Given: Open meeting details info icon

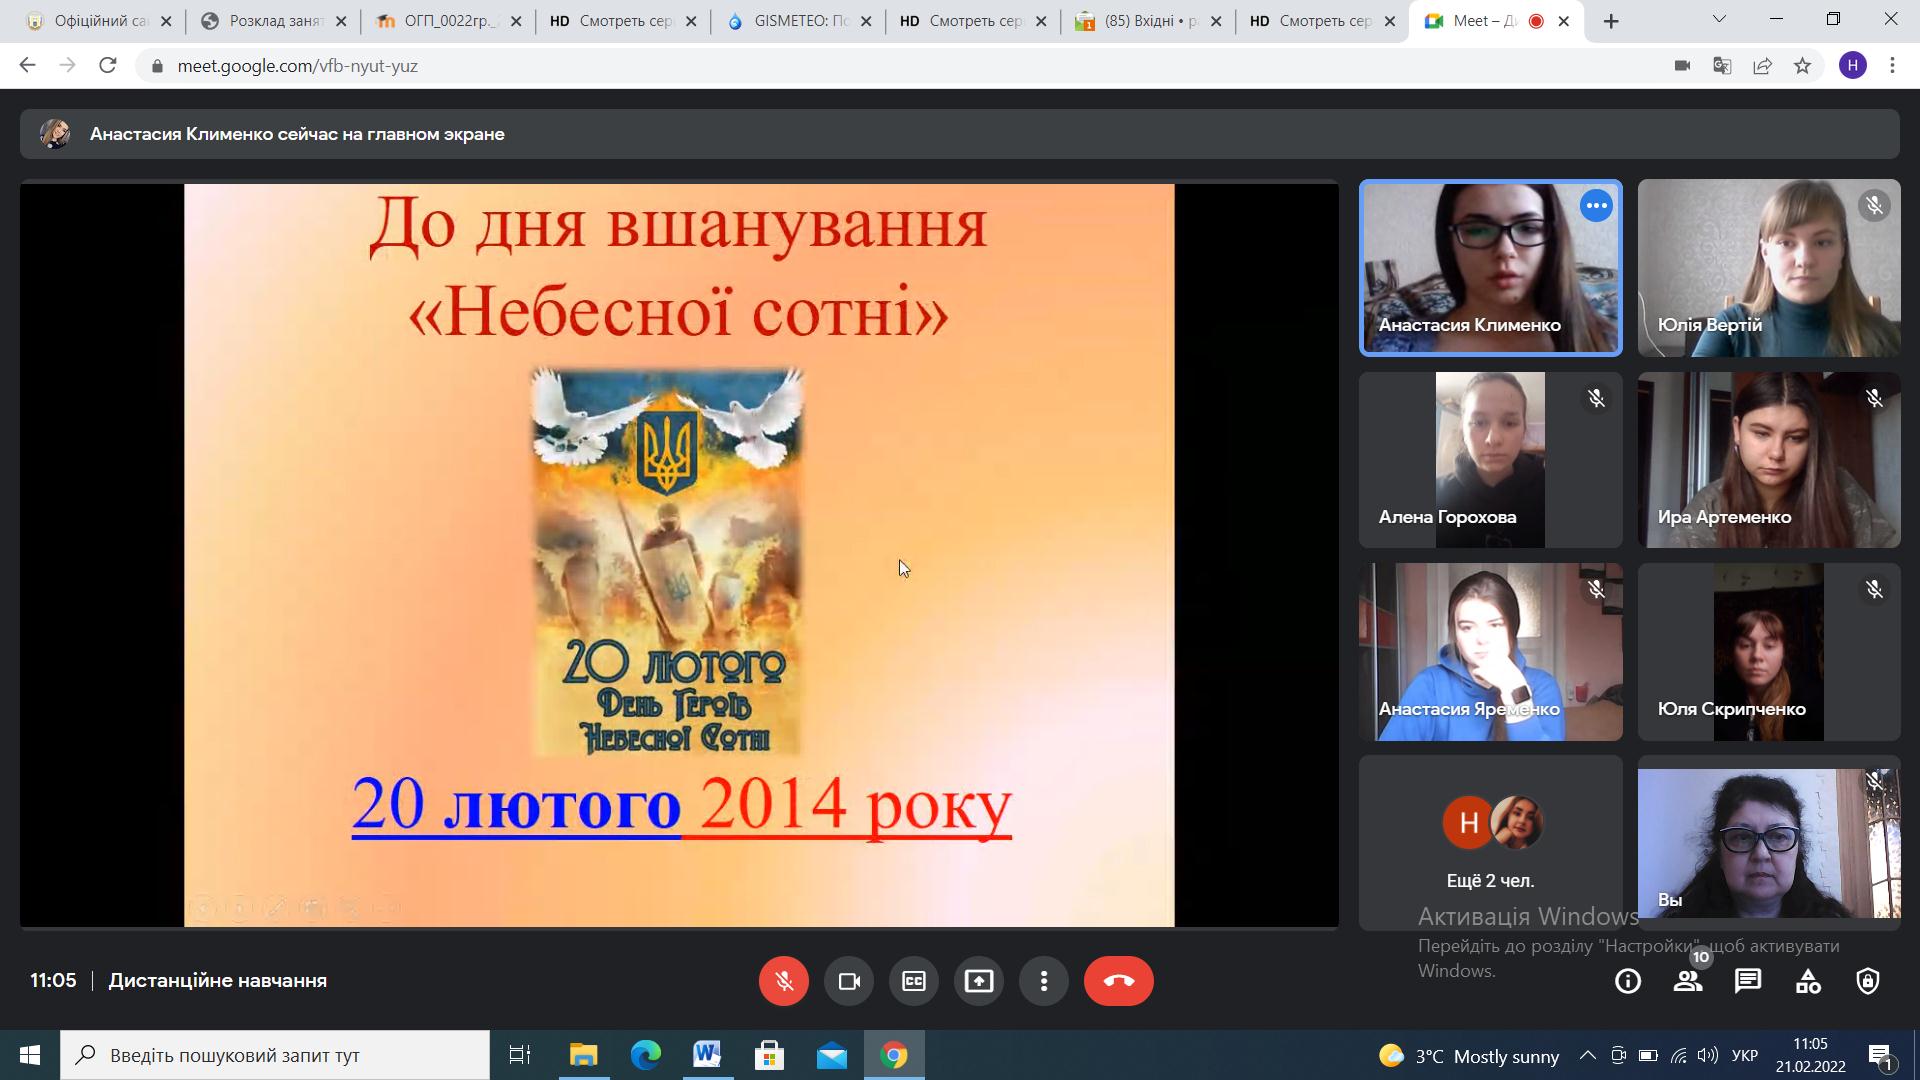Looking at the screenshot, I should pyautogui.click(x=1628, y=981).
